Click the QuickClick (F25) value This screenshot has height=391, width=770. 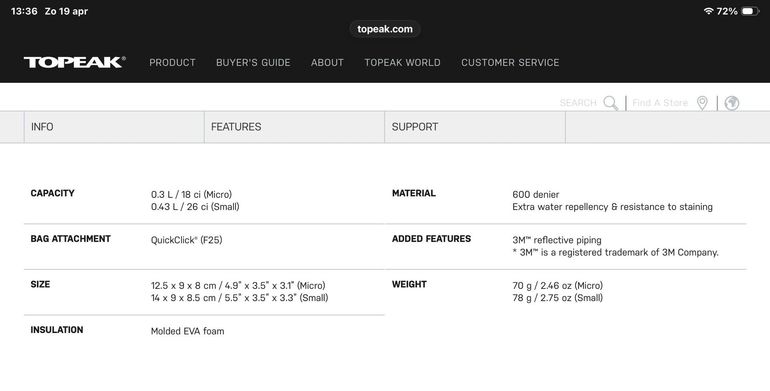[x=187, y=240]
